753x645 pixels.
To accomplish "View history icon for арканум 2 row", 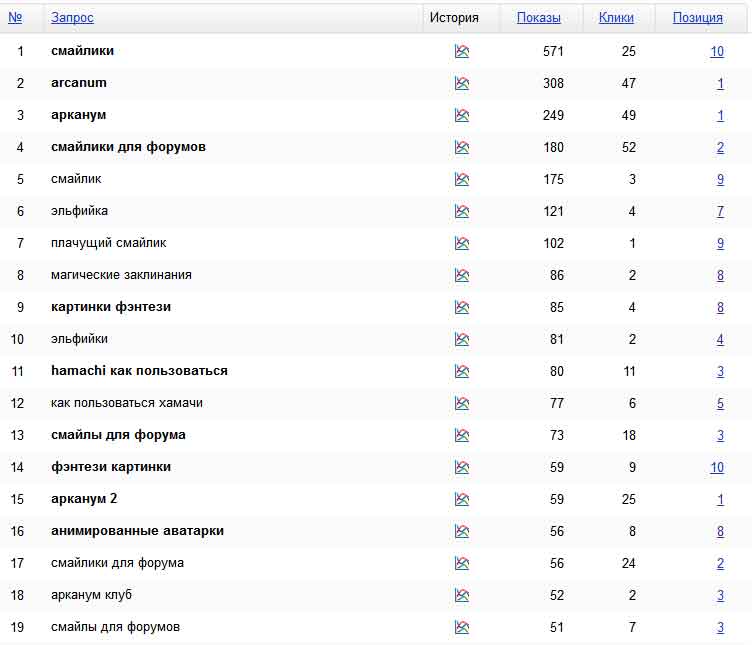I will click(x=461, y=499).
